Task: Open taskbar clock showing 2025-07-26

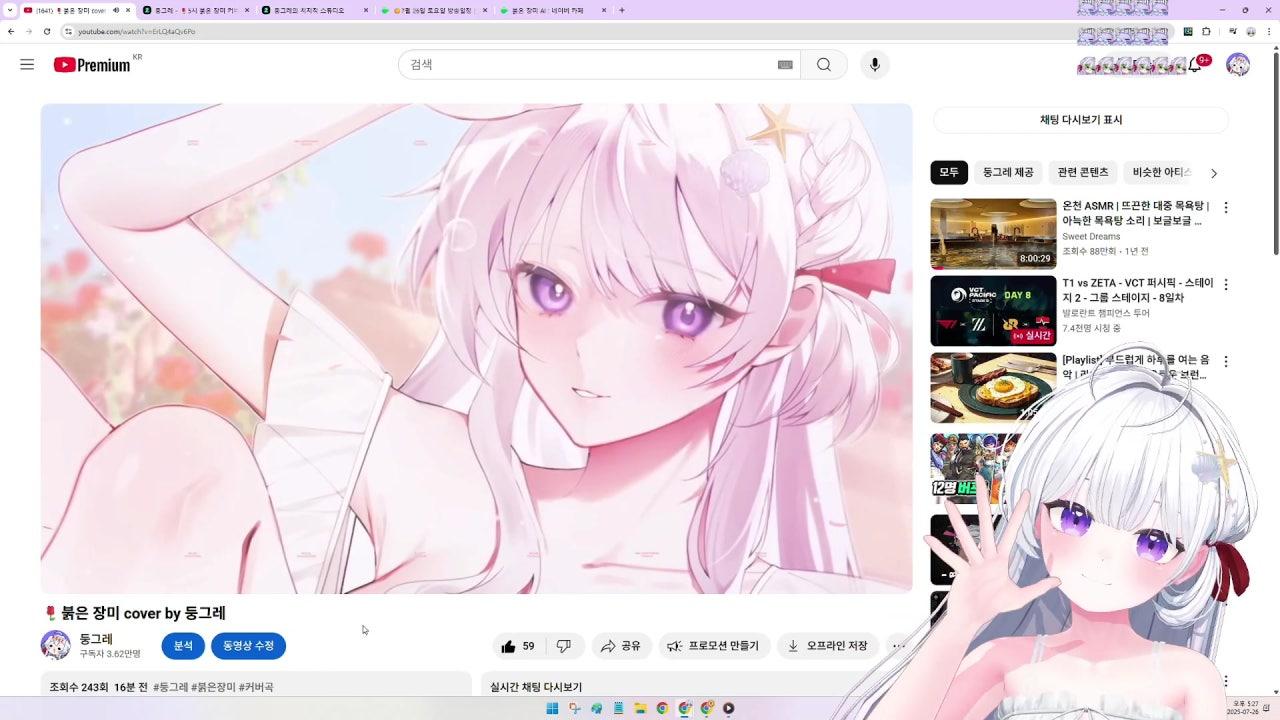Action: [x=1245, y=708]
